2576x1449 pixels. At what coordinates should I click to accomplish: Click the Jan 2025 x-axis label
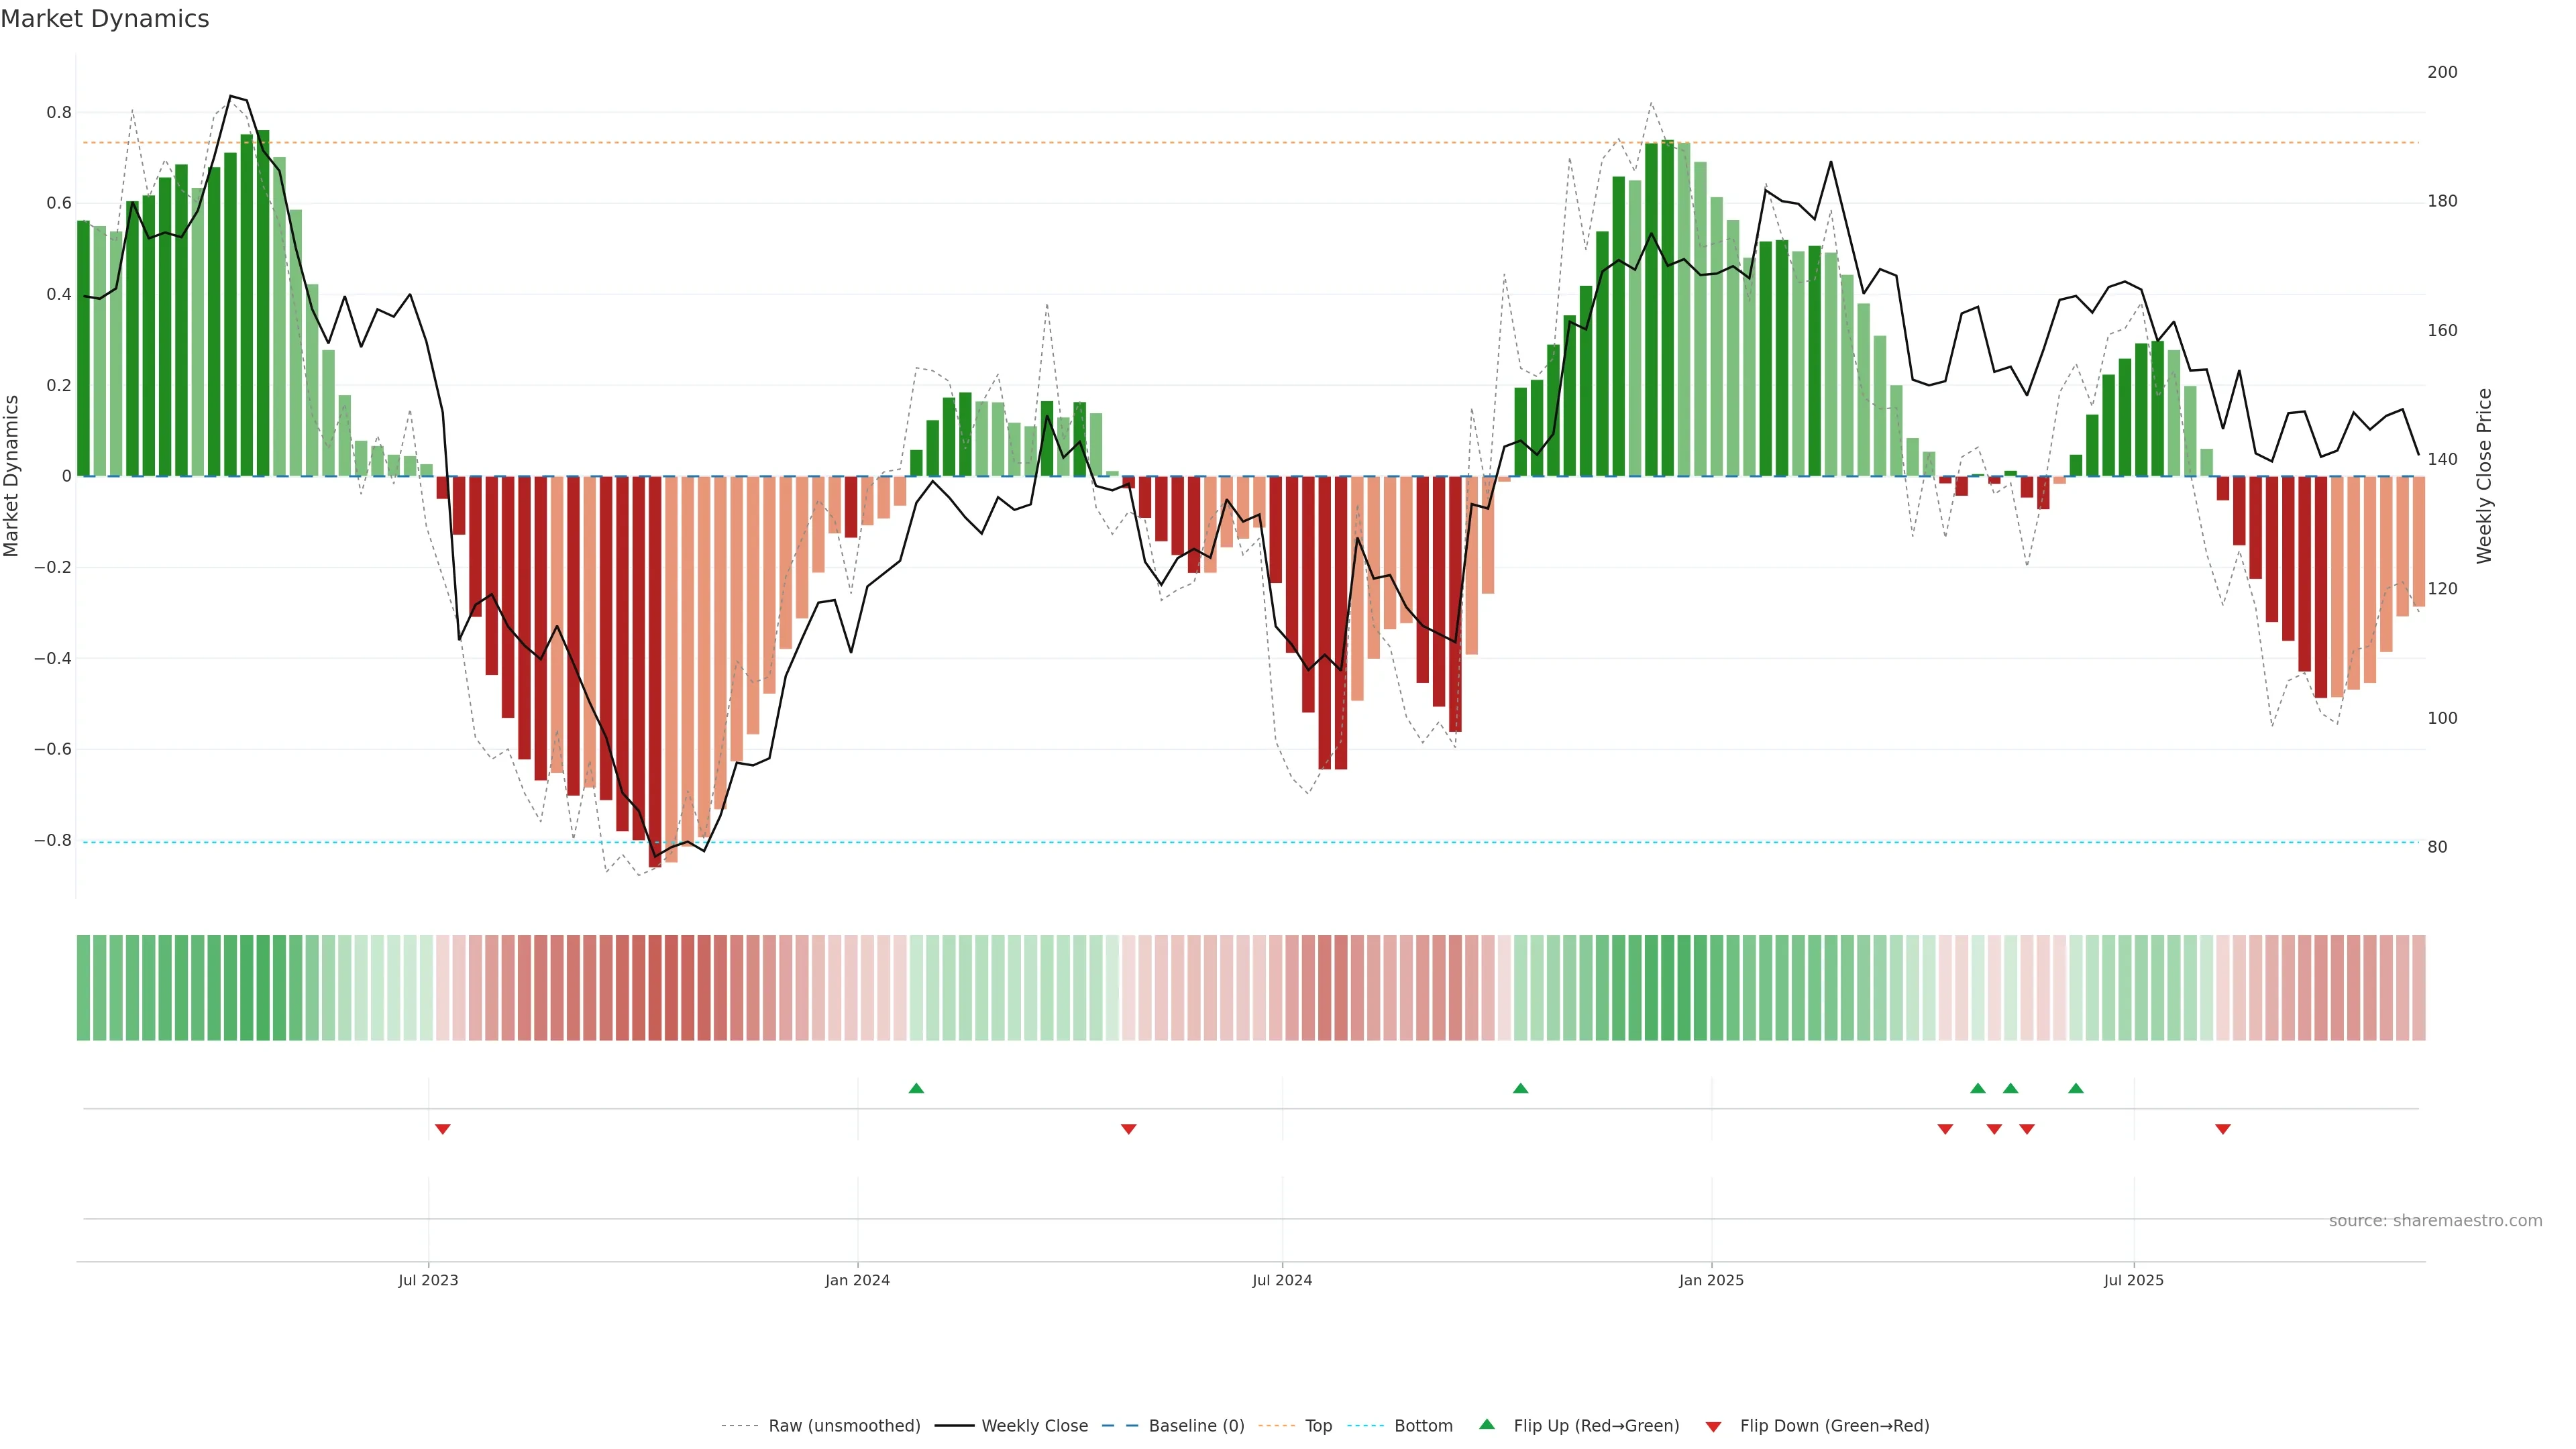[x=1711, y=1280]
